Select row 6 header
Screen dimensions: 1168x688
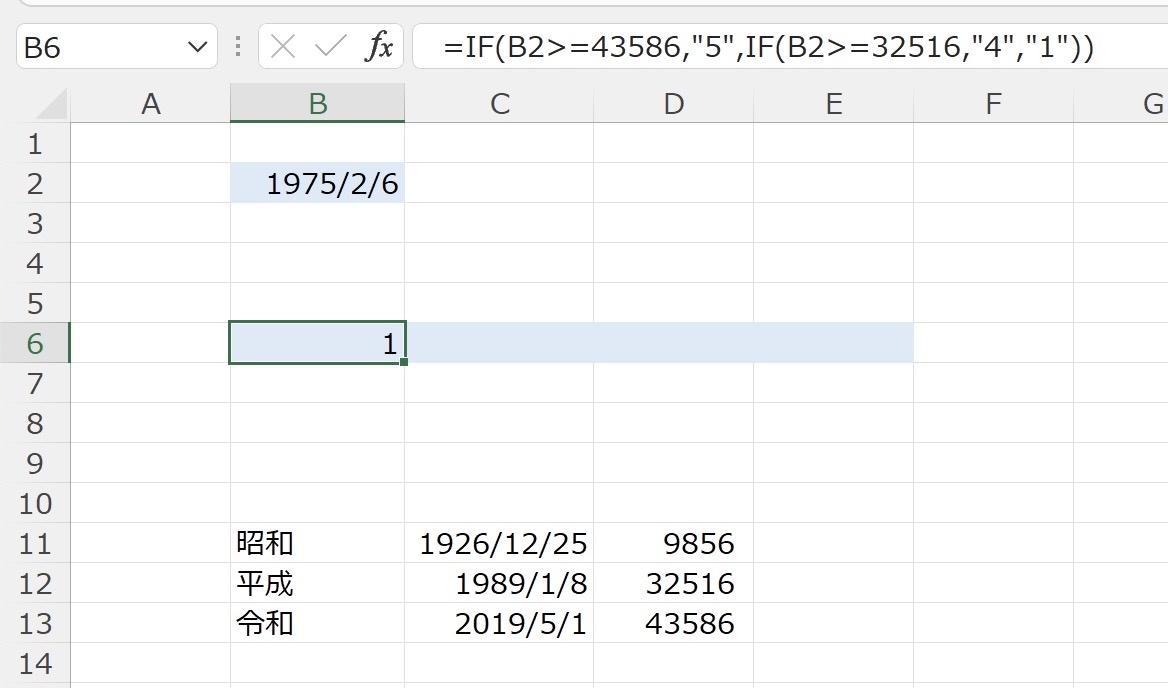click(35, 343)
